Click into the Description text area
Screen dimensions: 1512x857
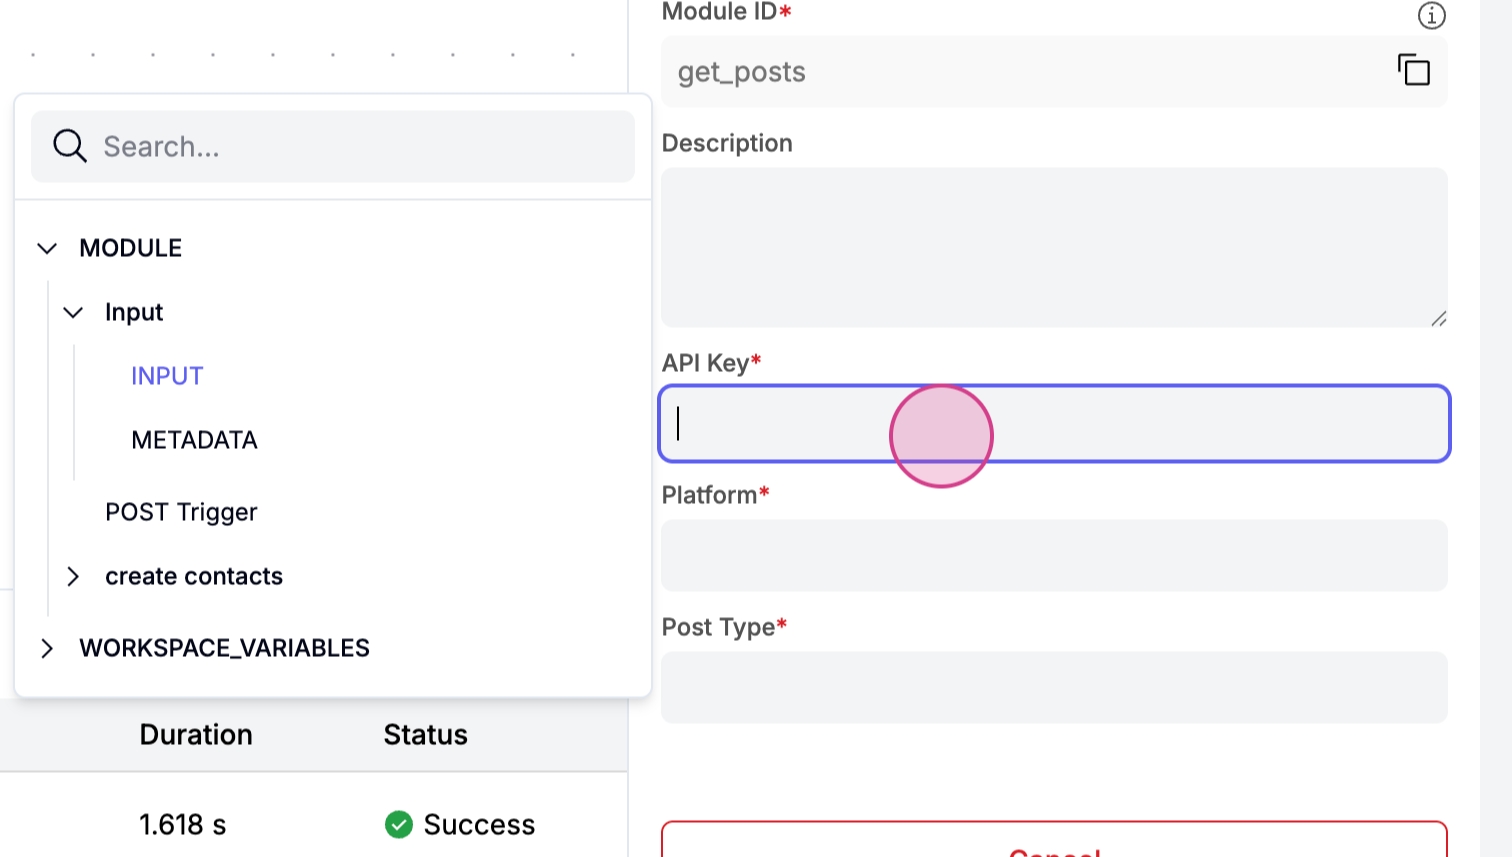[x=1053, y=247]
